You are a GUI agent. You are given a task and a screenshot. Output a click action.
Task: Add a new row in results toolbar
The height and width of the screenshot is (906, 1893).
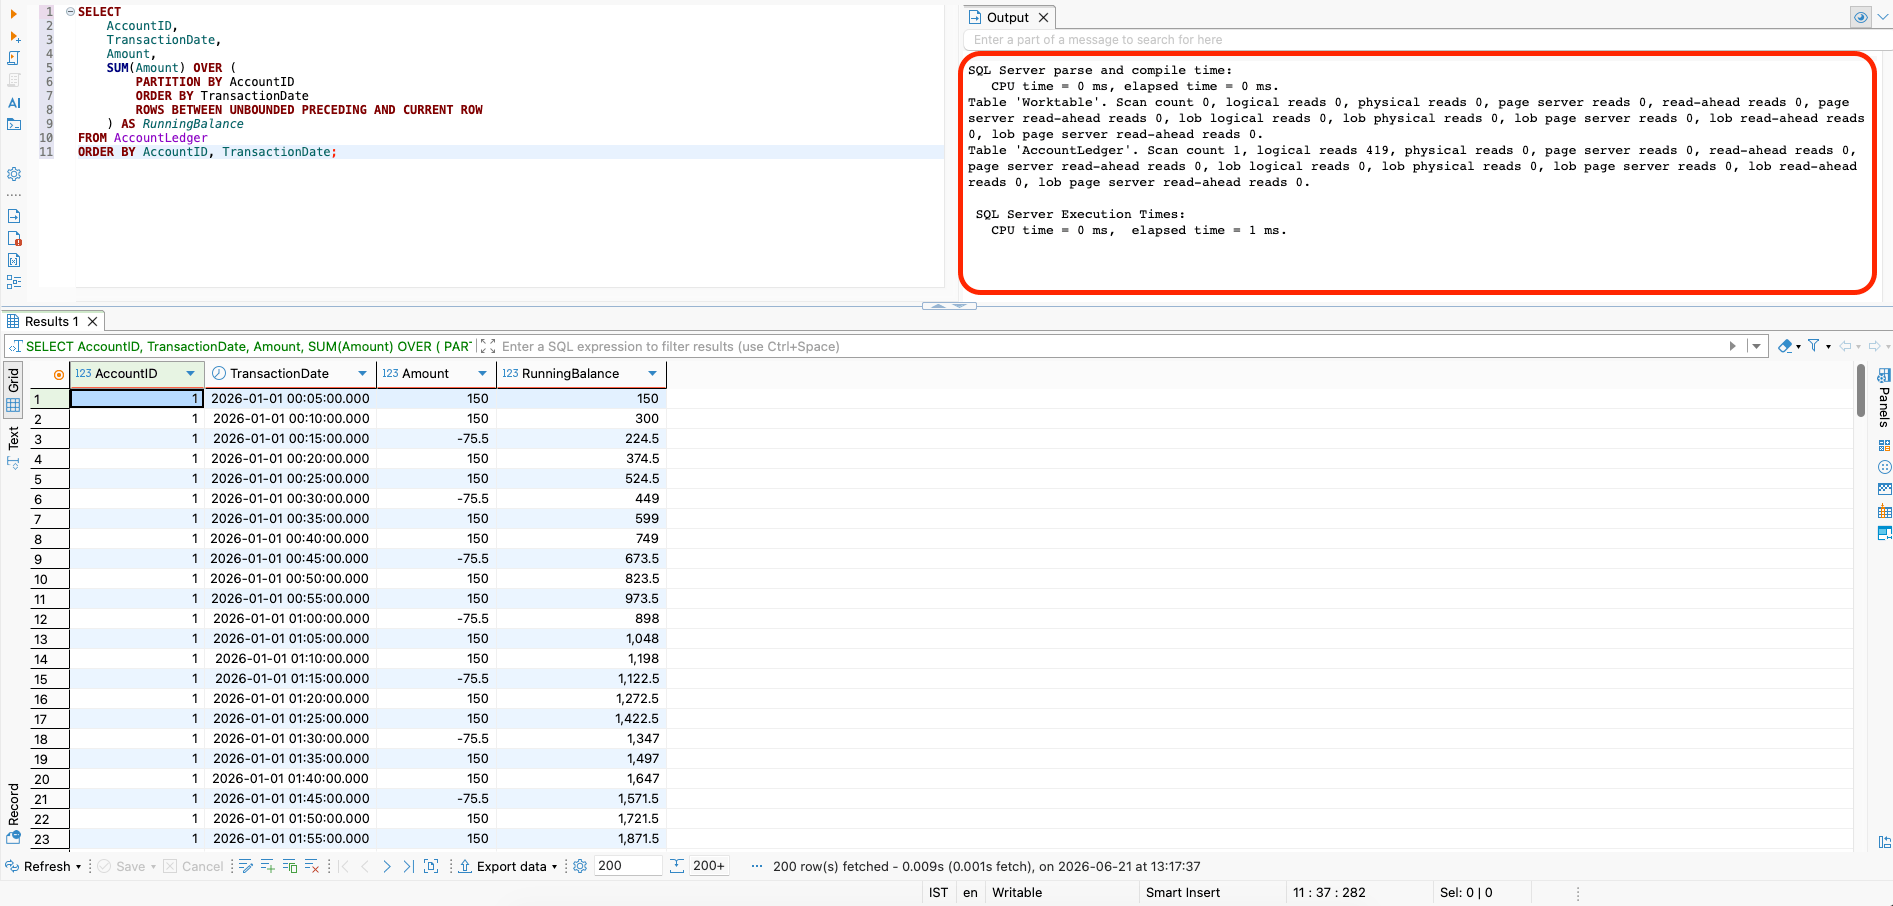[x=268, y=866]
